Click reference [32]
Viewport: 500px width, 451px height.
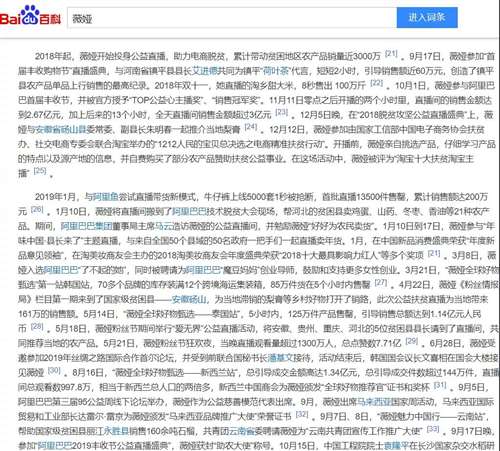[302, 414]
